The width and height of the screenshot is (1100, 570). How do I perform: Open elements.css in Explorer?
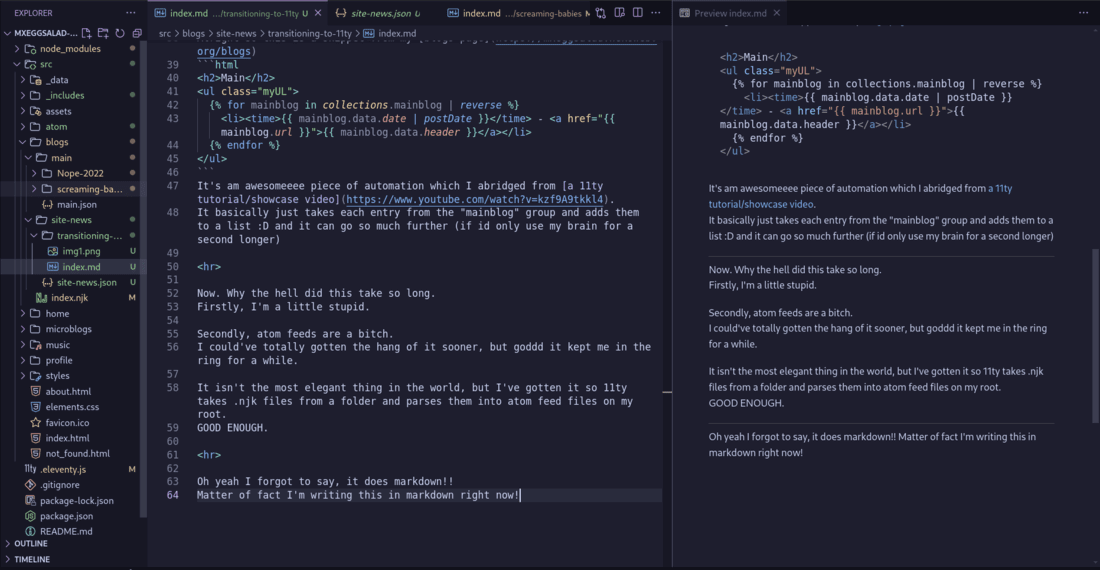70,407
